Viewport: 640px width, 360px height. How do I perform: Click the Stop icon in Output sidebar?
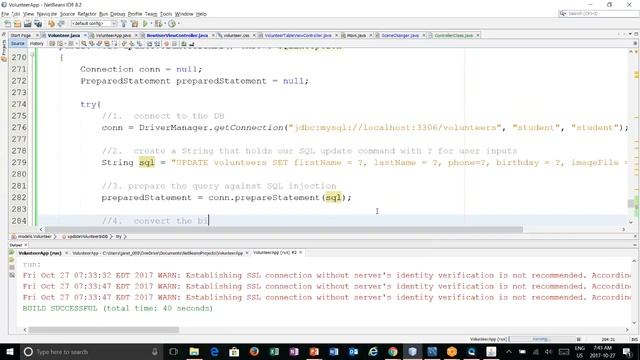(12, 268)
